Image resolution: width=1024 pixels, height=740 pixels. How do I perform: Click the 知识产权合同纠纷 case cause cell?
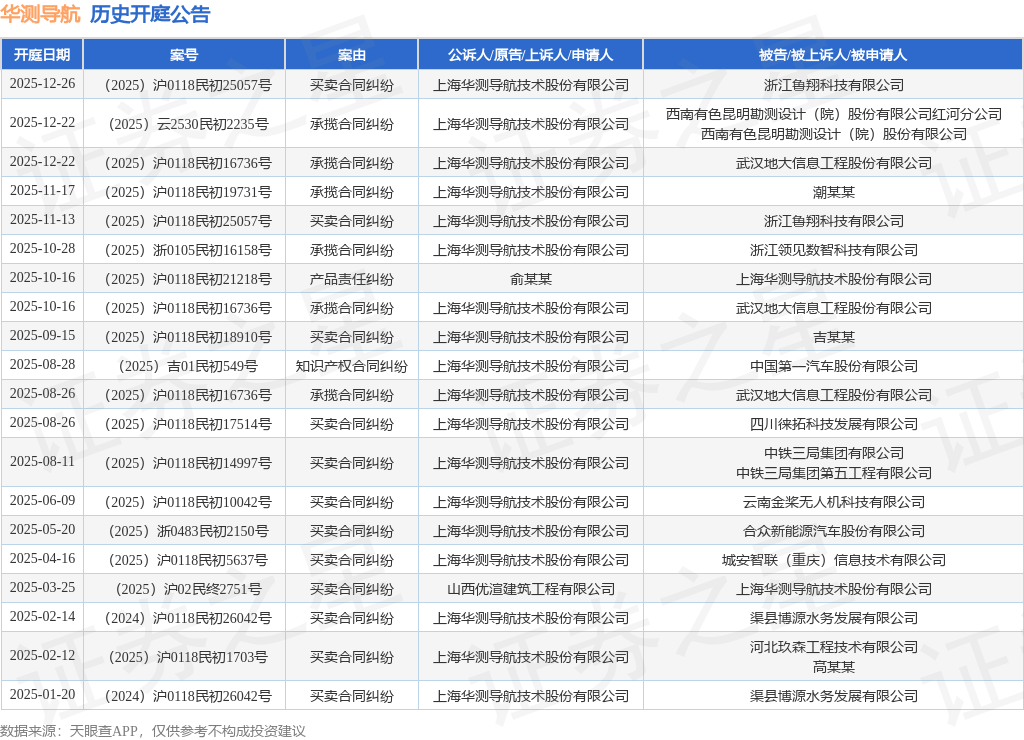point(351,366)
